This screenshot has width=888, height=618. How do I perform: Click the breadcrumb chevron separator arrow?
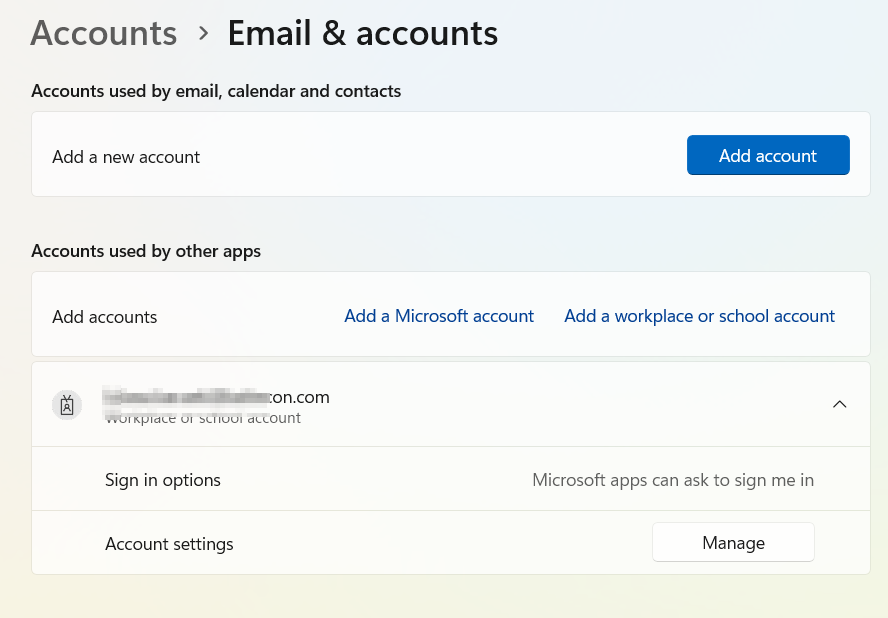tap(203, 33)
